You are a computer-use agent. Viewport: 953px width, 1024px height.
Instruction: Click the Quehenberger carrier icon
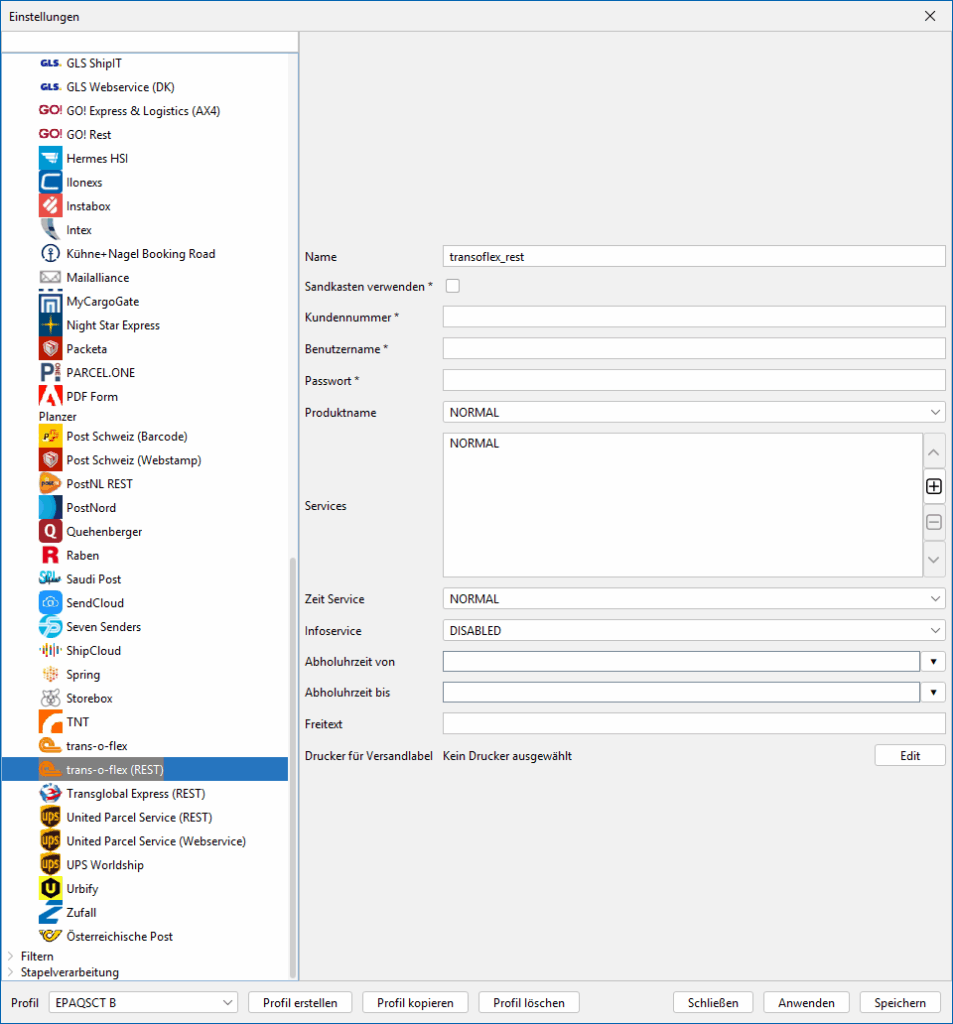(50, 532)
